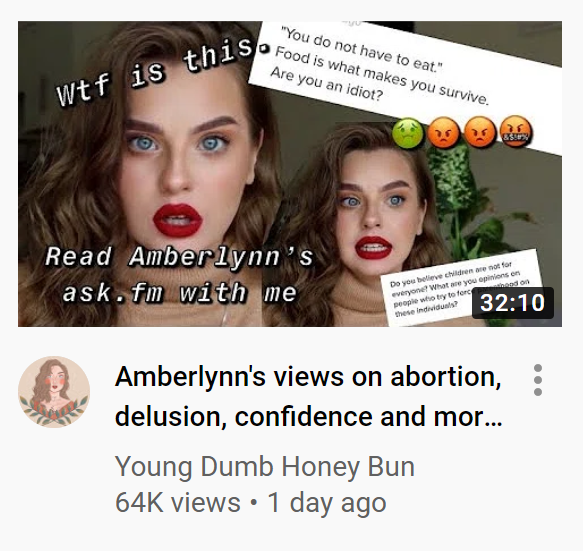Click the first red angry face emoji
This screenshot has height=551, width=583.
pos(442,133)
